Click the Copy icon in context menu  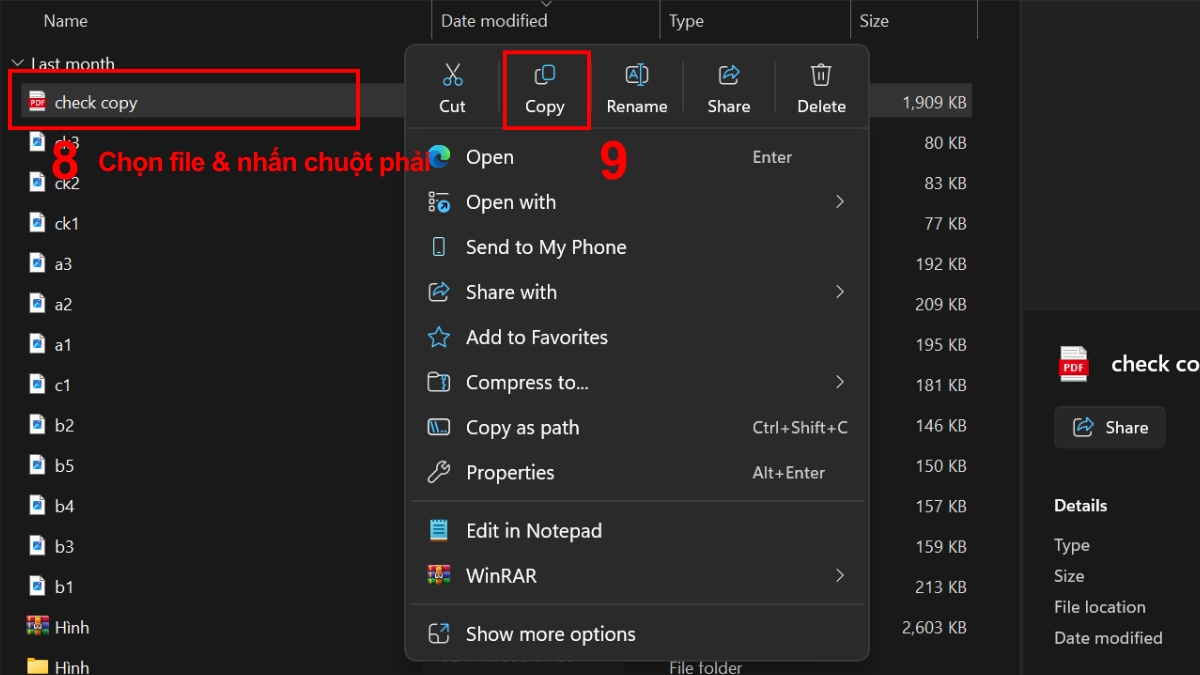pyautogui.click(x=545, y=75)
